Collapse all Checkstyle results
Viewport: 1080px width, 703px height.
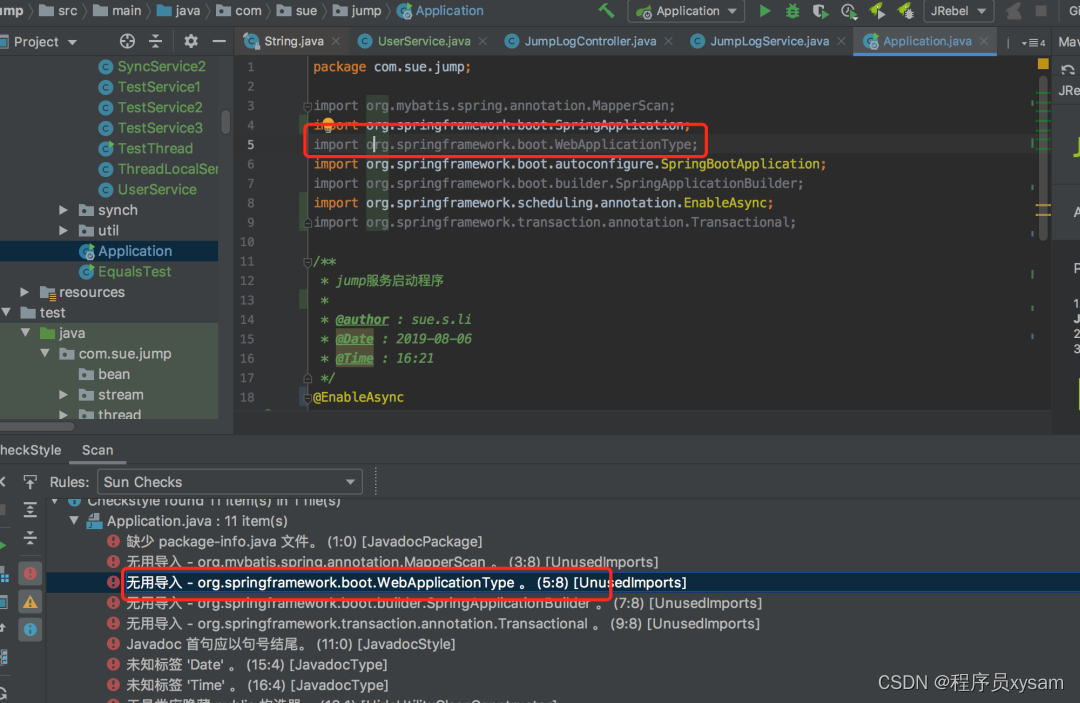[x=30, y=537]
